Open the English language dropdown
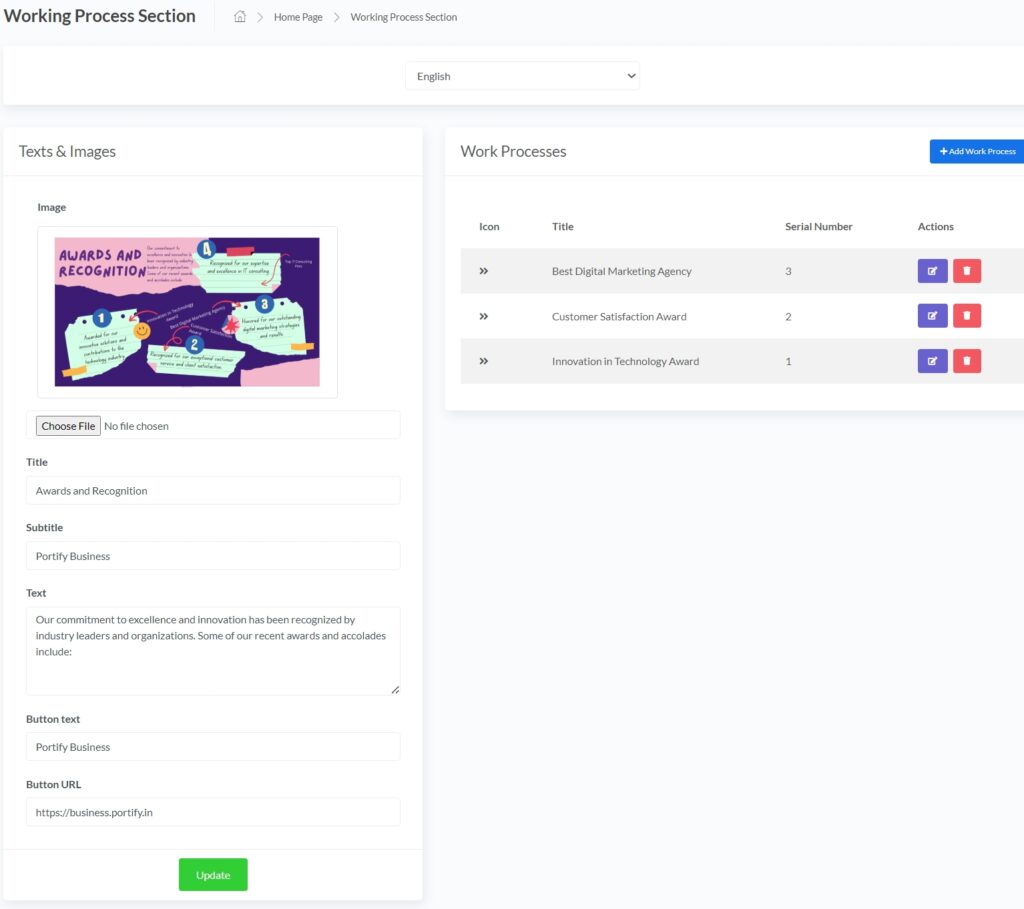This screenshot has width=1024, height=909. (522, 76)
